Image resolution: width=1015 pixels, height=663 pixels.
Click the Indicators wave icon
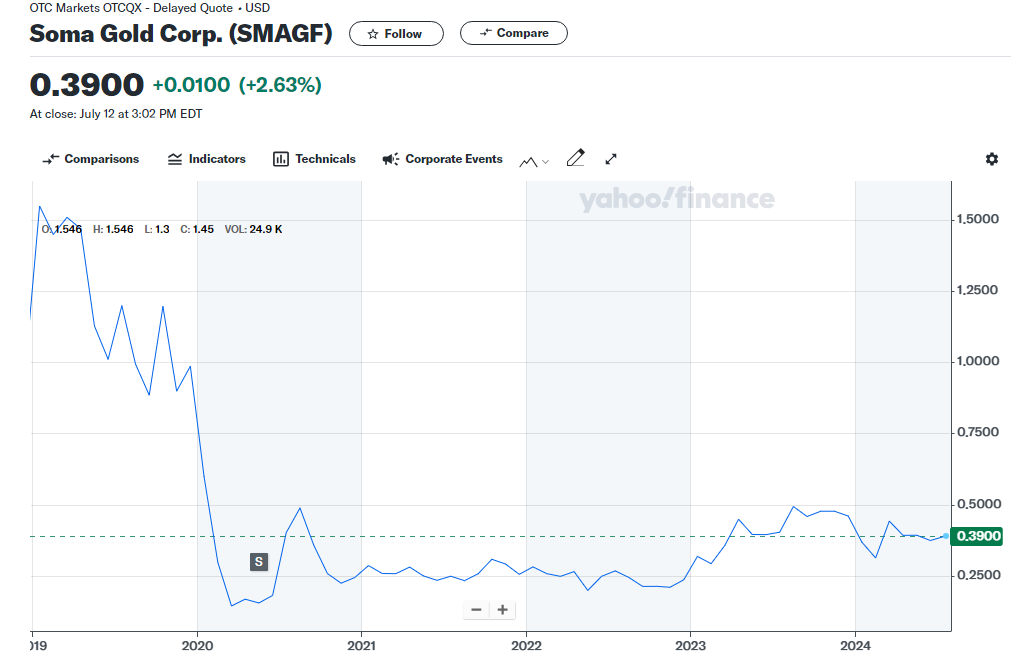coord(175,159)
